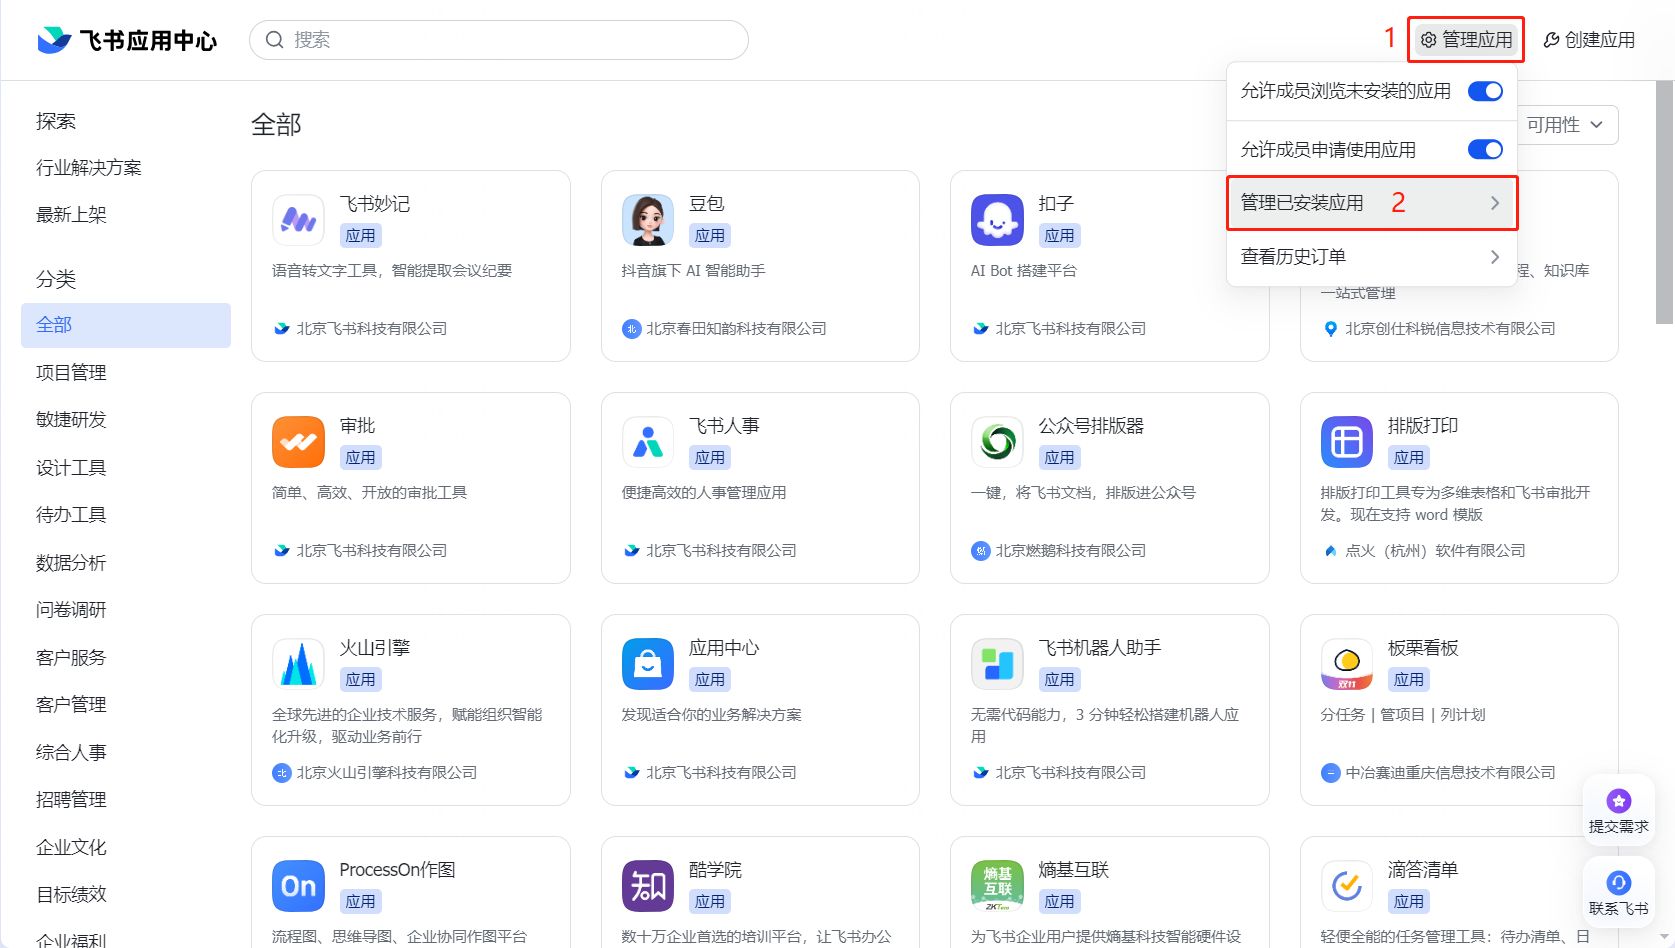Viewport: 1675px width, 948px height.
Task: Select the 客户服务 category
Action: click(x=71, y=657)
